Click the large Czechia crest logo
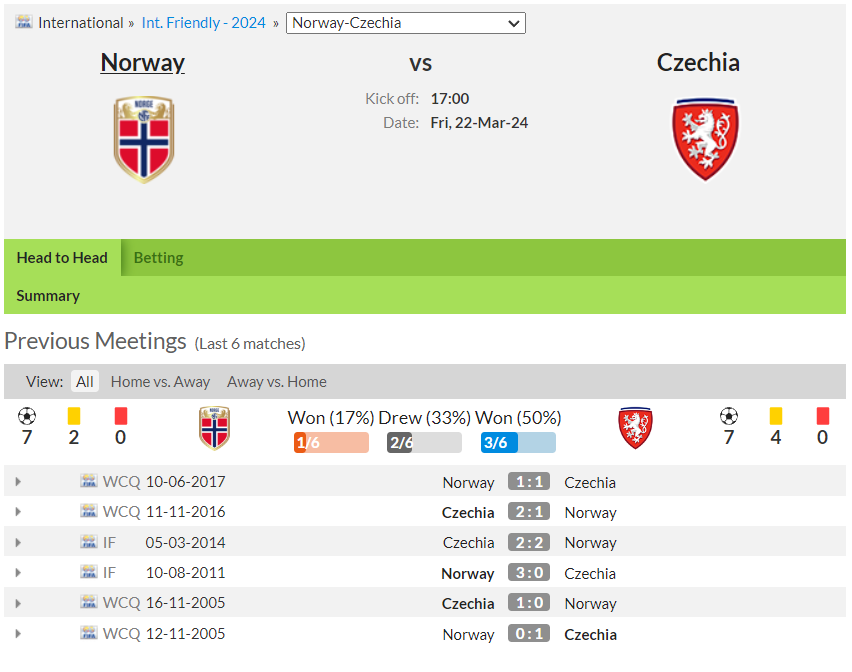 click(705, 140)
